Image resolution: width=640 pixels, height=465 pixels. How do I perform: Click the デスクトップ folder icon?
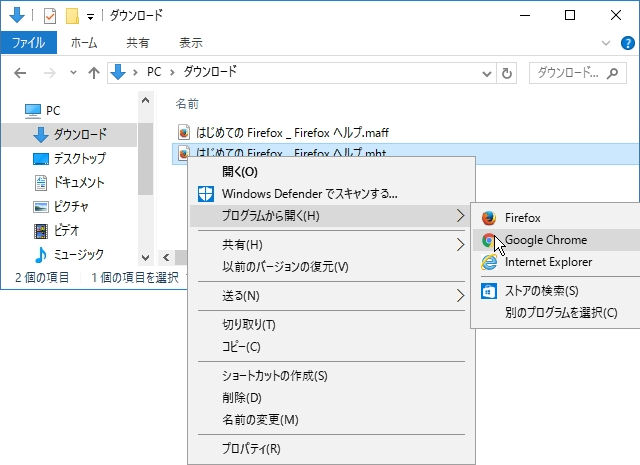point(40,159)
